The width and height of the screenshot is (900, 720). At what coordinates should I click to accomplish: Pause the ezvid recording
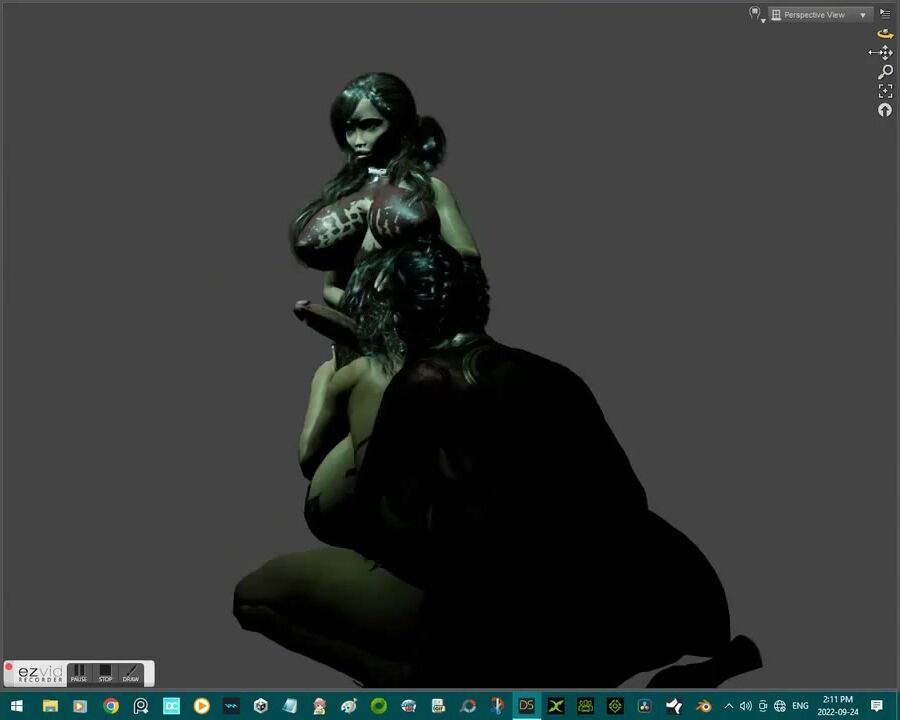79,673
